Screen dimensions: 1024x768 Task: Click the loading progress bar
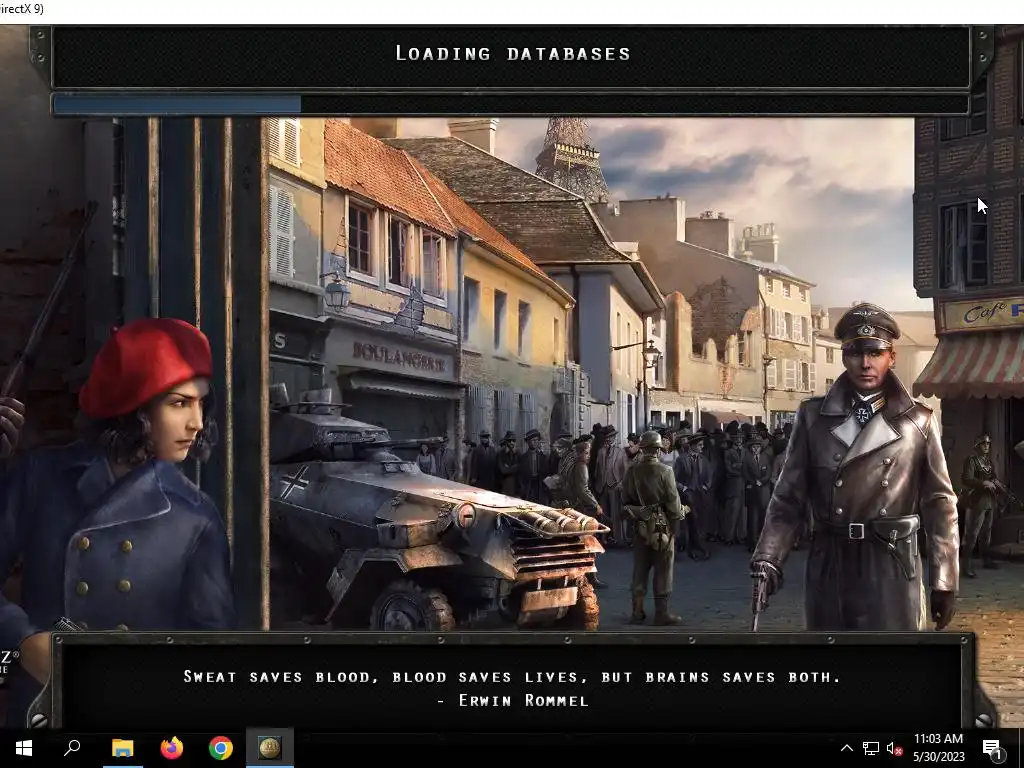pos(511,104)
